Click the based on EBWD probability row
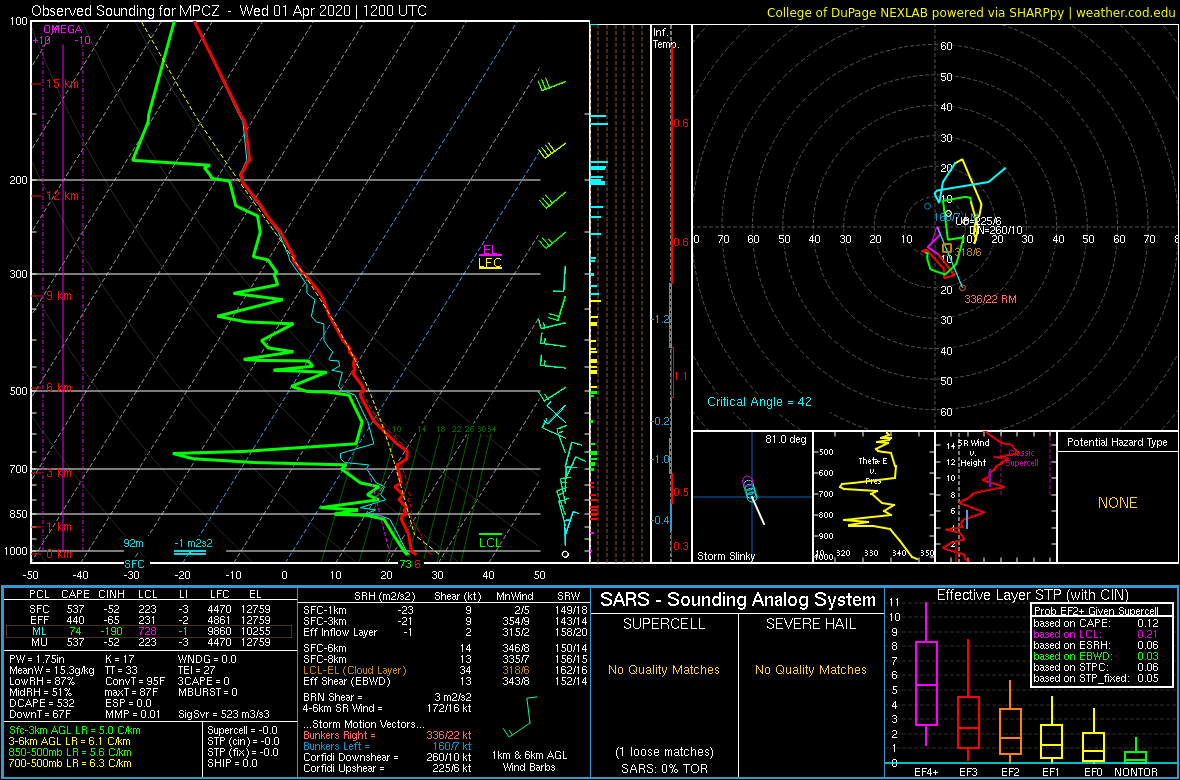 [x=1096, y=657]
